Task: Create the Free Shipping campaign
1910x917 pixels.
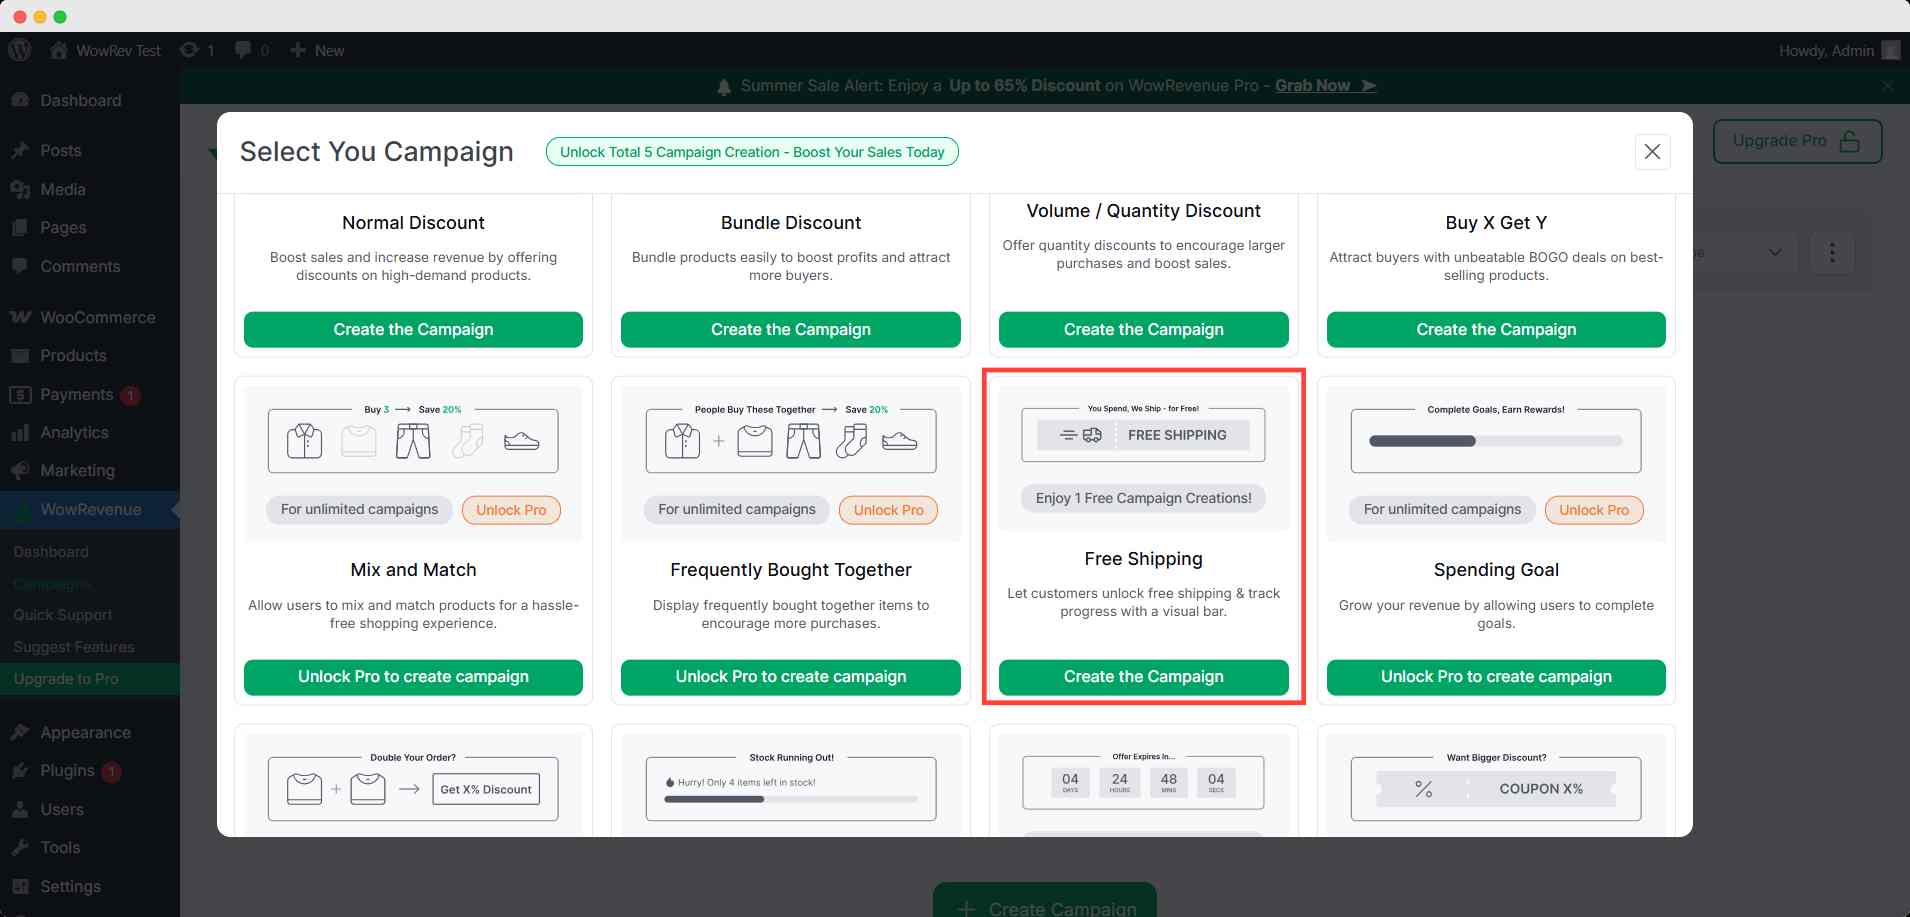Action: 1143,677
